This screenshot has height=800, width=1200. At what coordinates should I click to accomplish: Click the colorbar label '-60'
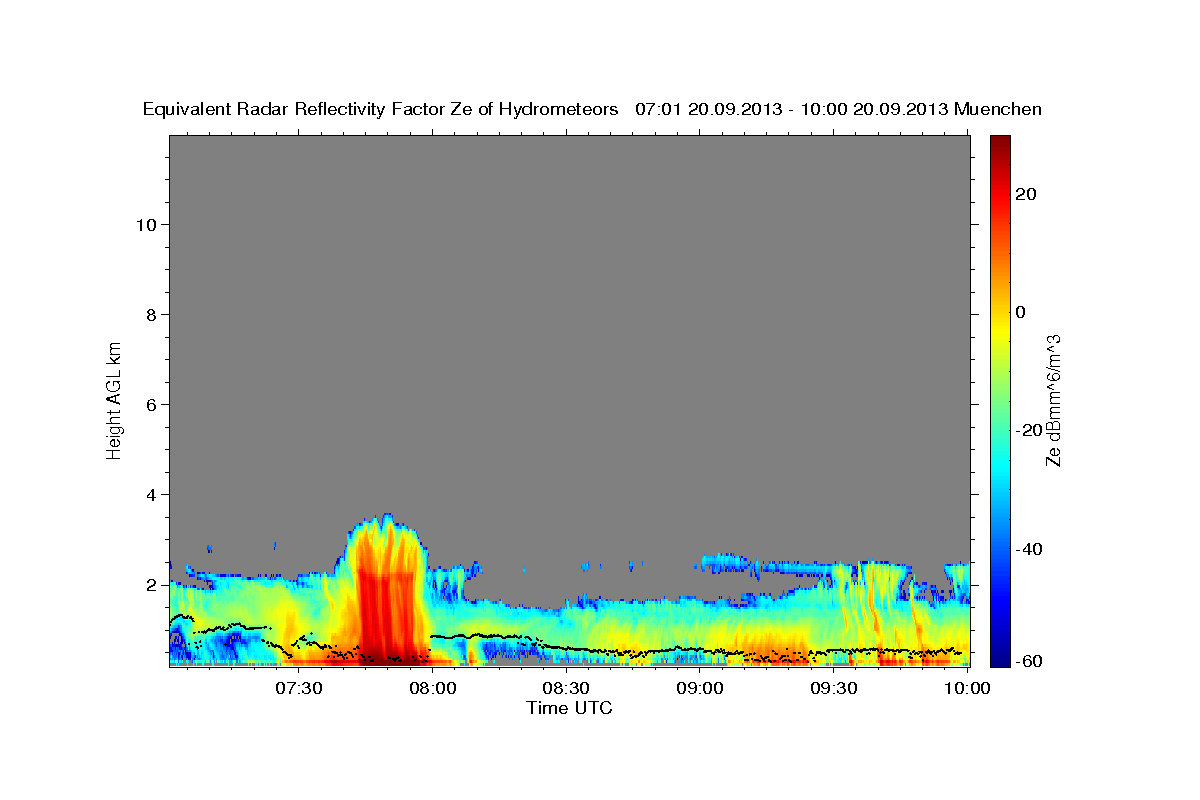click(x=1028, y=660)
